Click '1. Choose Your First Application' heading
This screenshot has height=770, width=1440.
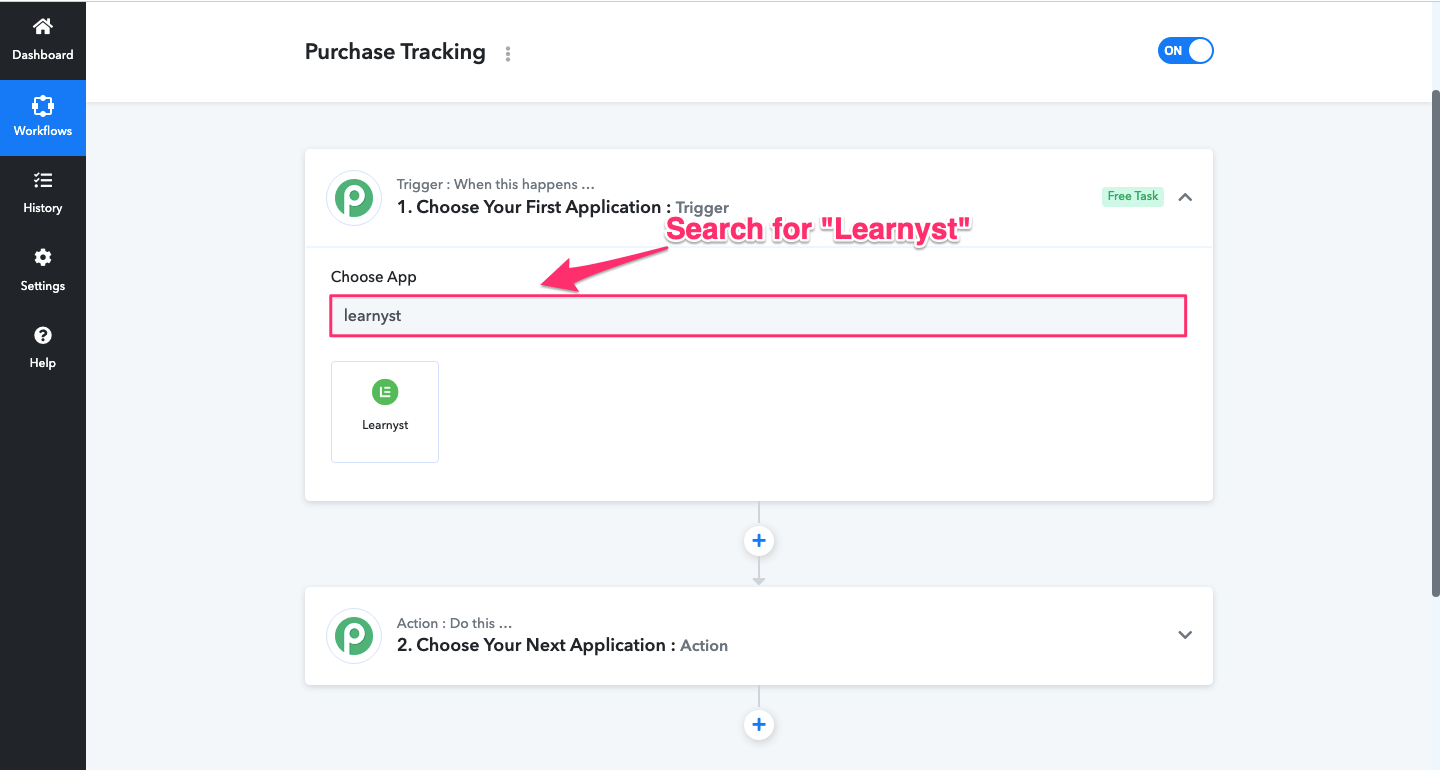[534, 207]
